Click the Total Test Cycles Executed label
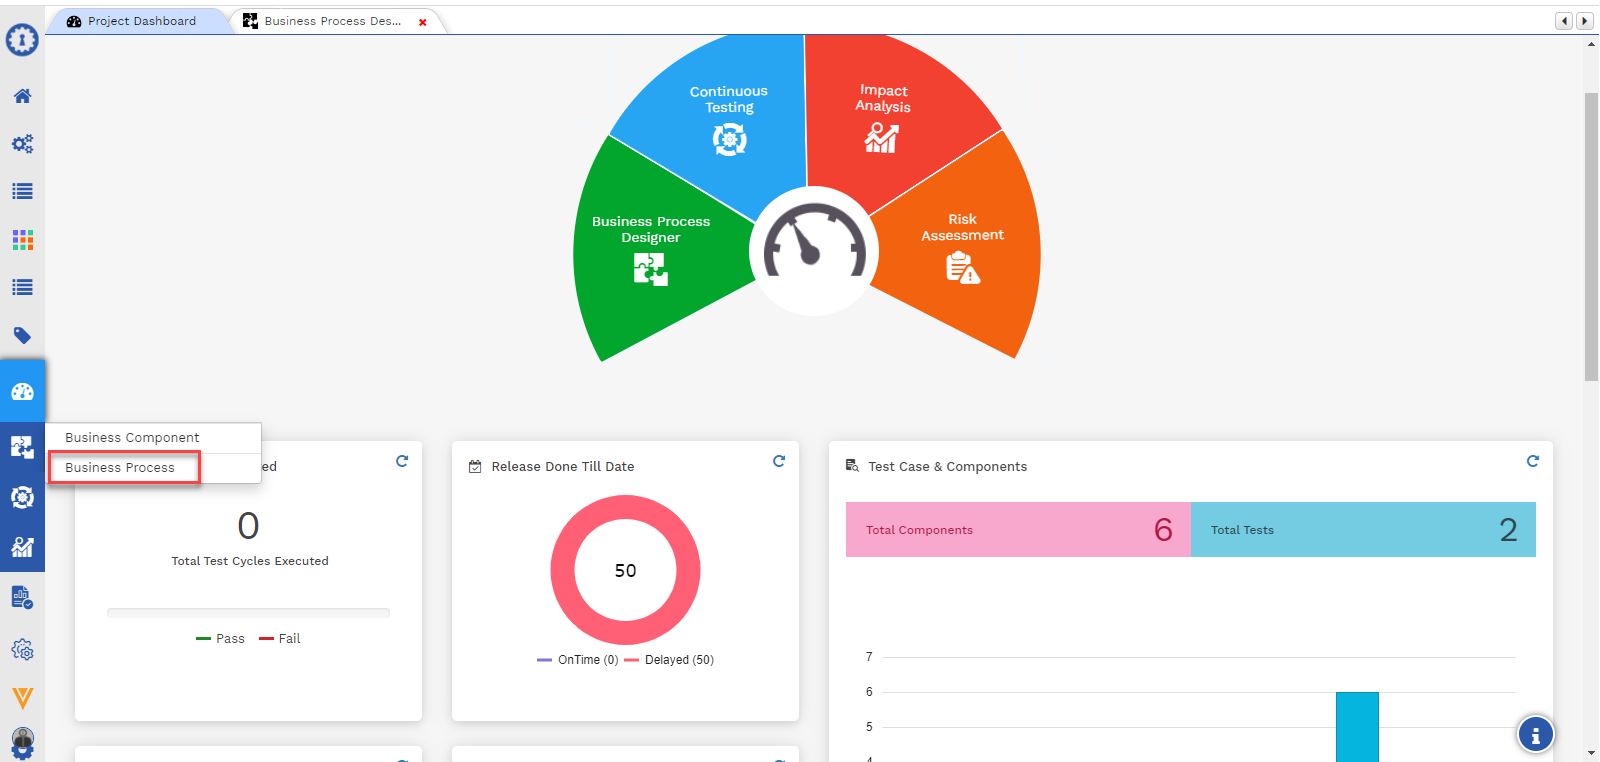 point(250,561)
